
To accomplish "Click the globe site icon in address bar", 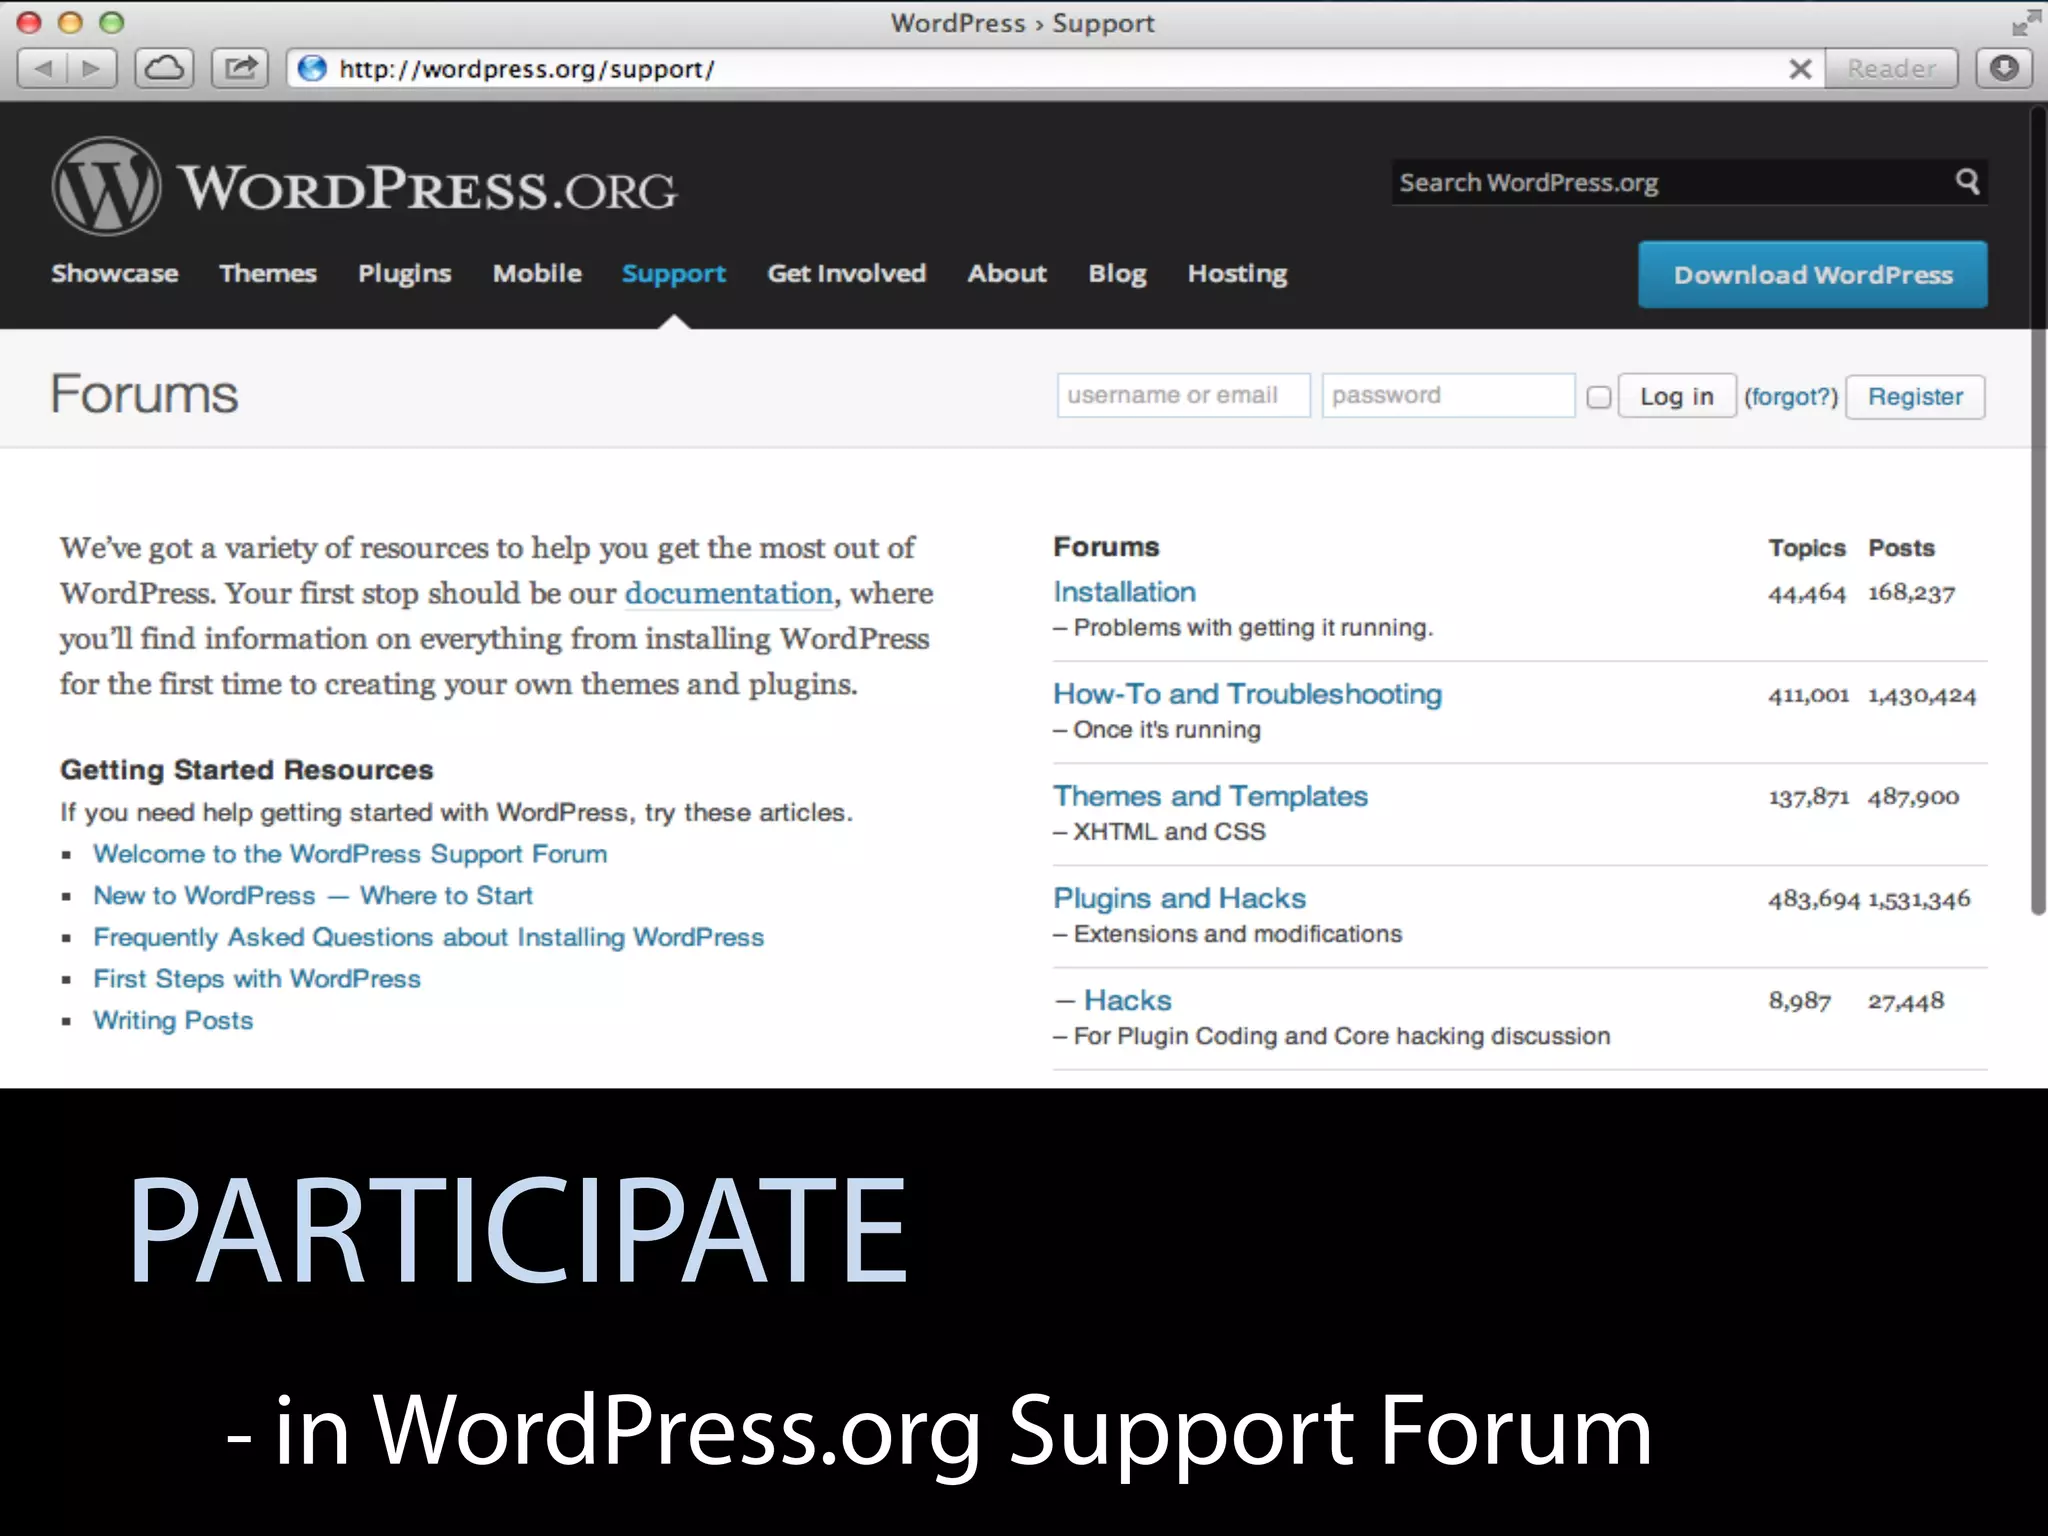I will (313, 69).
